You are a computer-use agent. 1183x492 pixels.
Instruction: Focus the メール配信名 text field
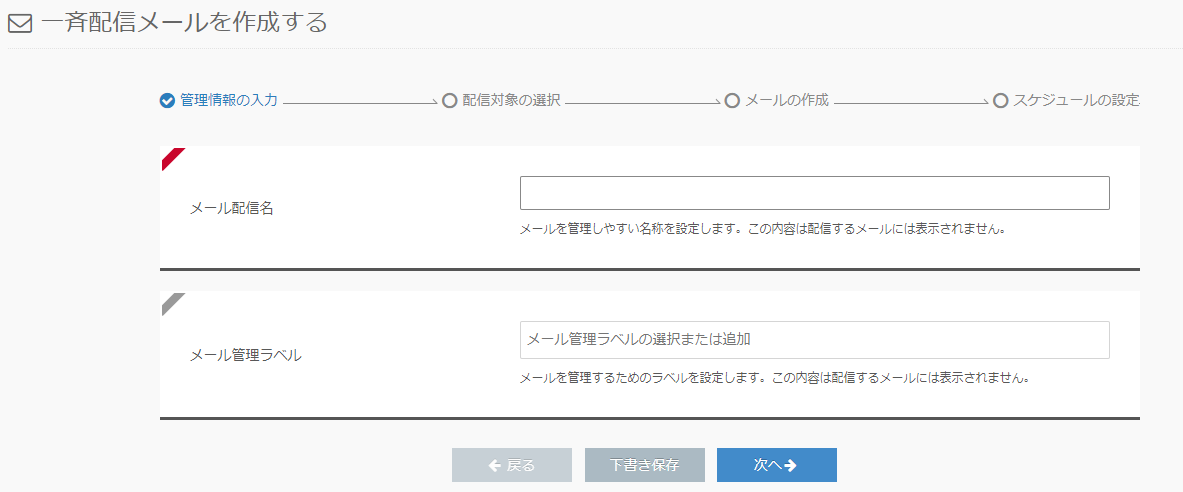point(815,193)
